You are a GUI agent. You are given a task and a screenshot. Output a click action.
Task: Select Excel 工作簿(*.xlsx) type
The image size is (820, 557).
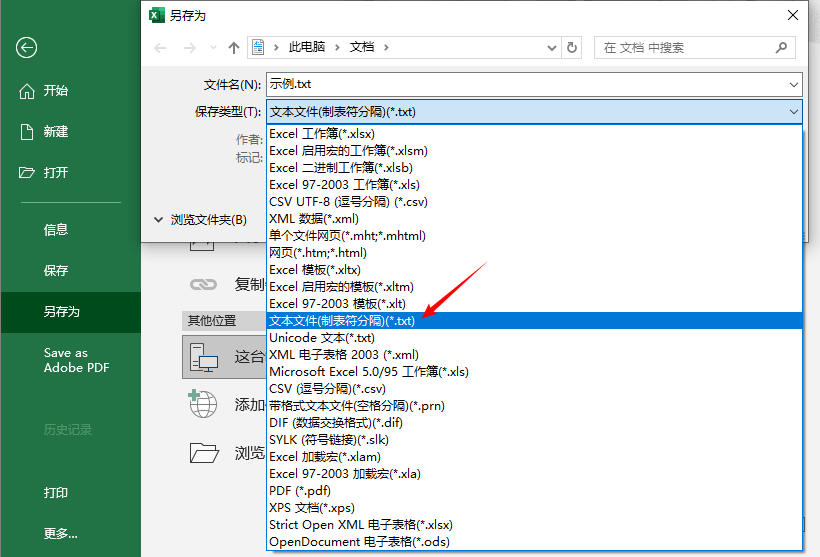coord(534,134)
